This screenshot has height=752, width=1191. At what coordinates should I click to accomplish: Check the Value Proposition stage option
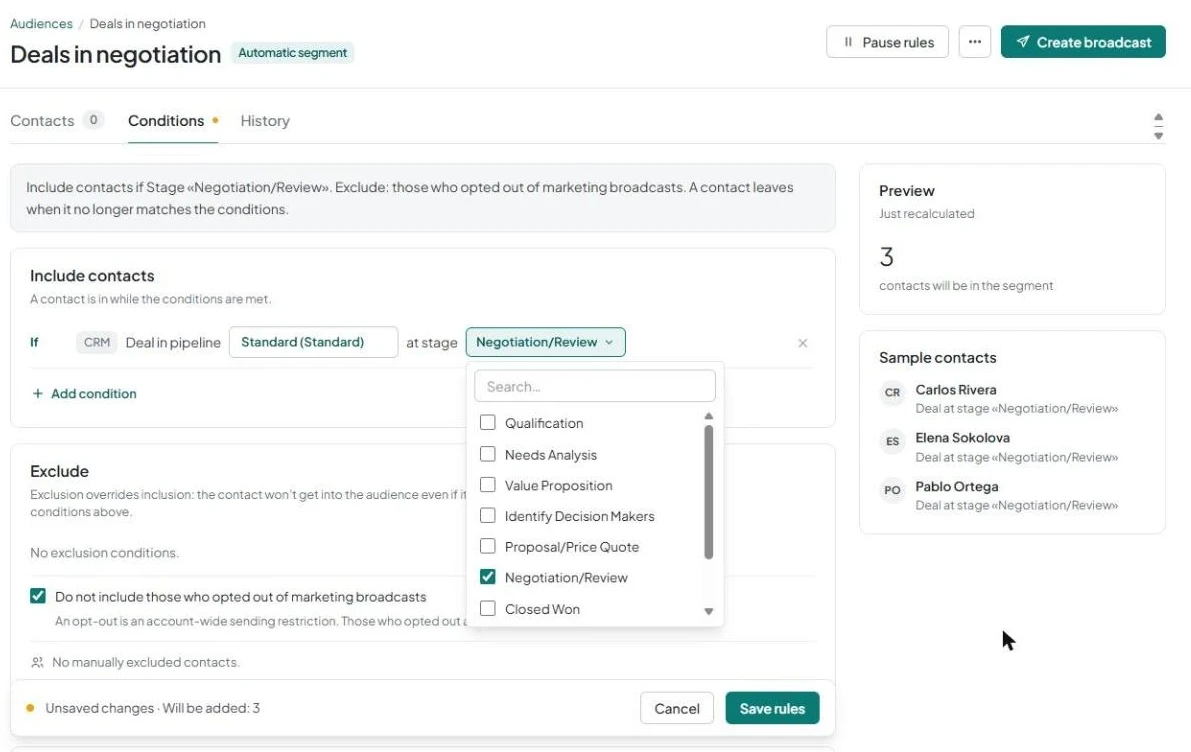[488, 485]
